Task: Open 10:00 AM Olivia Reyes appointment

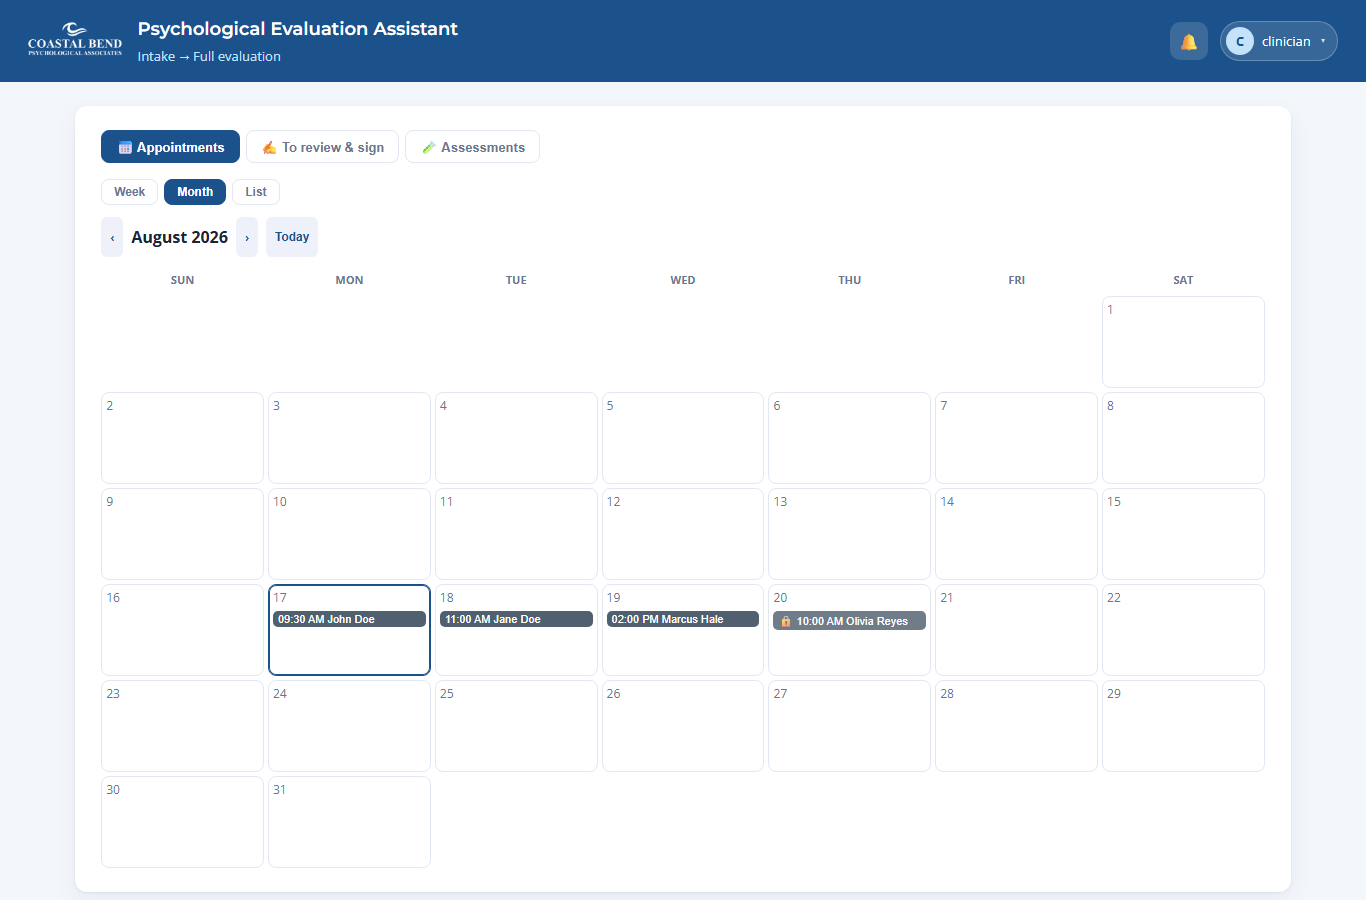Action: (x=849, y=621)
